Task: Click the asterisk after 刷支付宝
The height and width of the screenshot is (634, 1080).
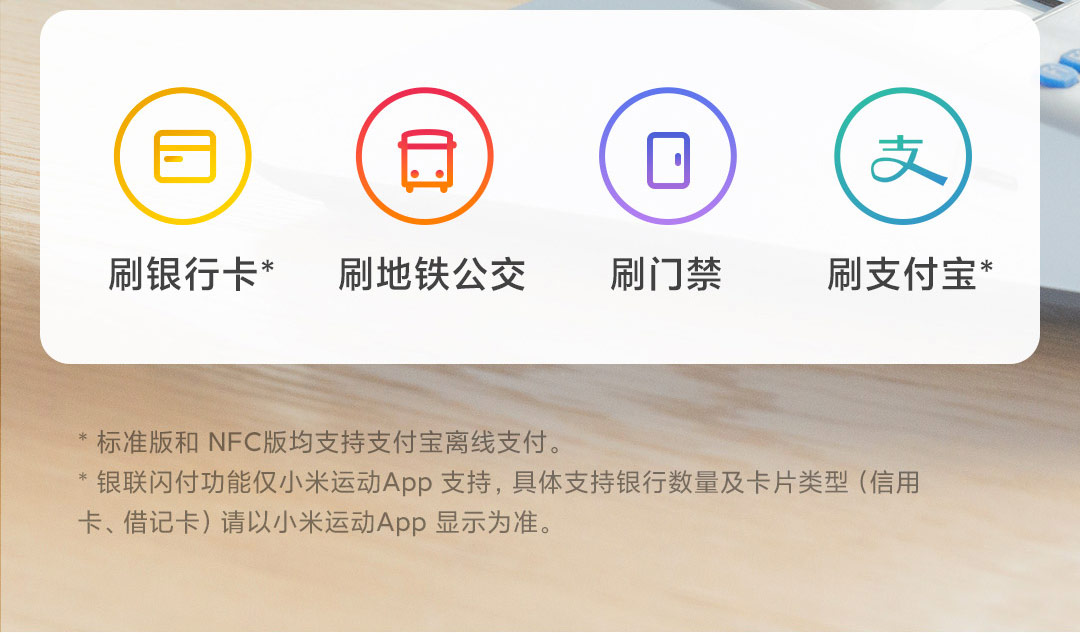Action: click(x=986, y=267)
